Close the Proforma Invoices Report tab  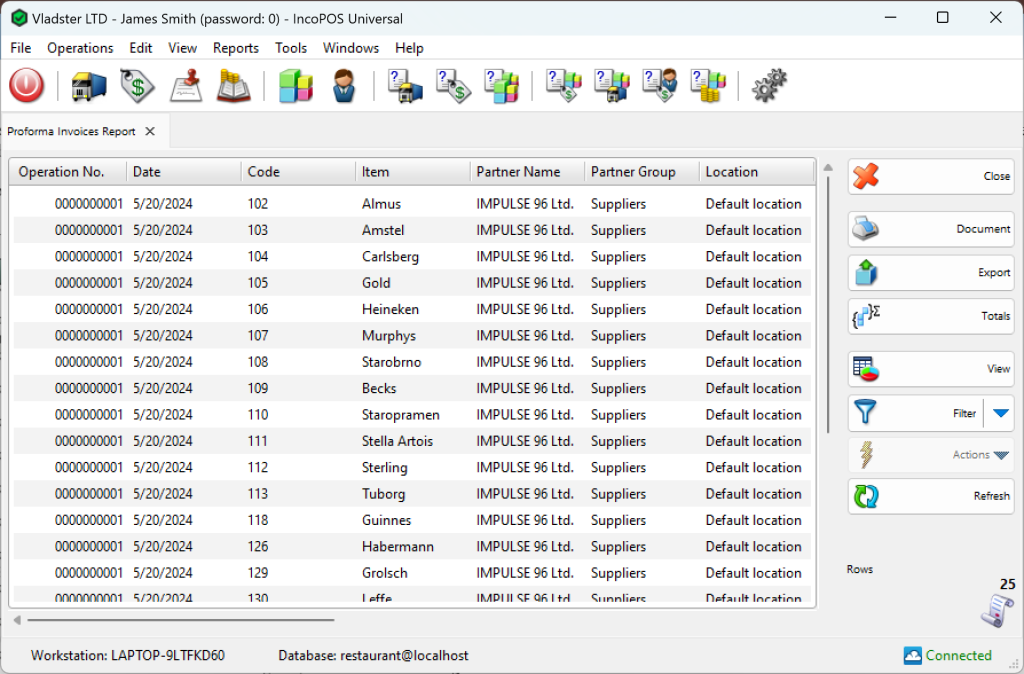pos(150,131)
